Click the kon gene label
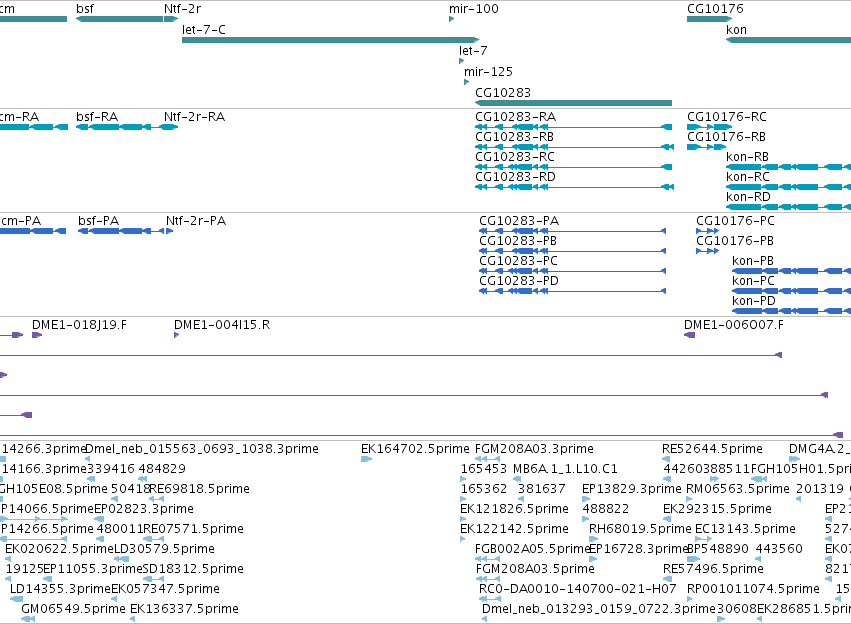851x624 pixels. 736,30
